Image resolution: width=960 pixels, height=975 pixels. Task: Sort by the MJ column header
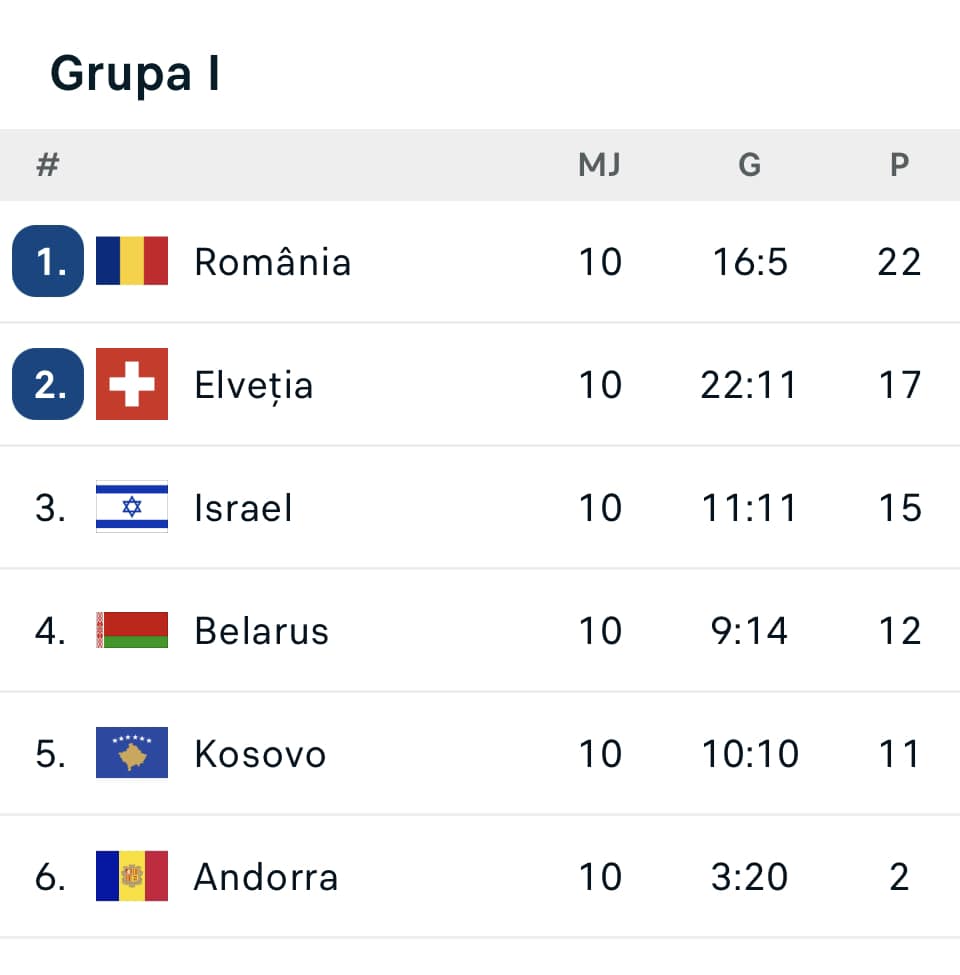[600, 165]
